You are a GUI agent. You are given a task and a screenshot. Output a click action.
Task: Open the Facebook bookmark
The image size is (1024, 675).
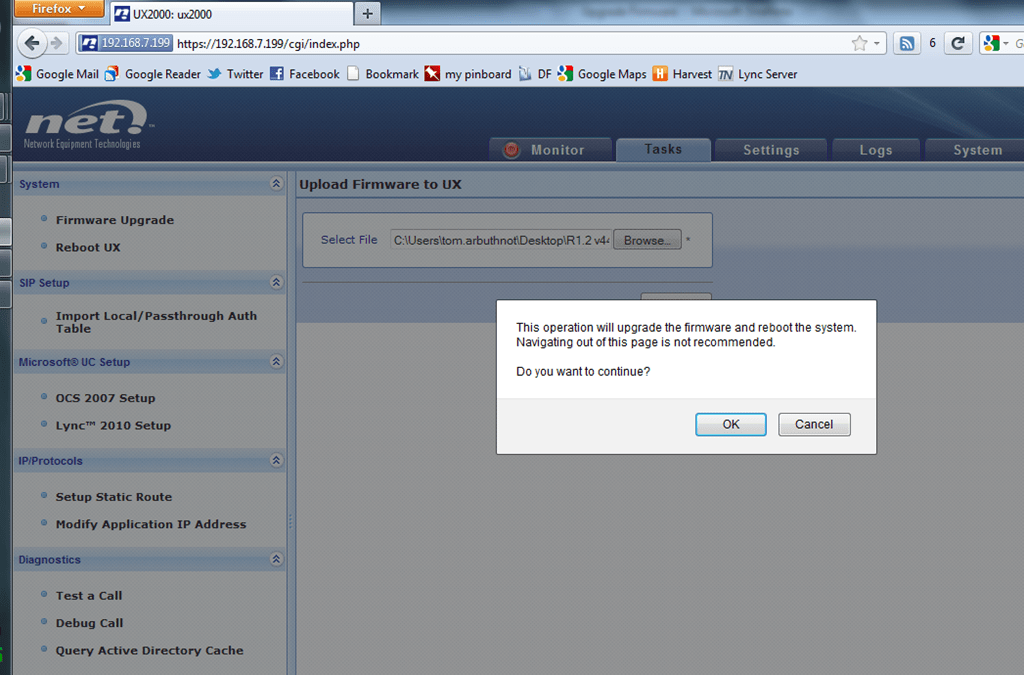tap(304, 74)
